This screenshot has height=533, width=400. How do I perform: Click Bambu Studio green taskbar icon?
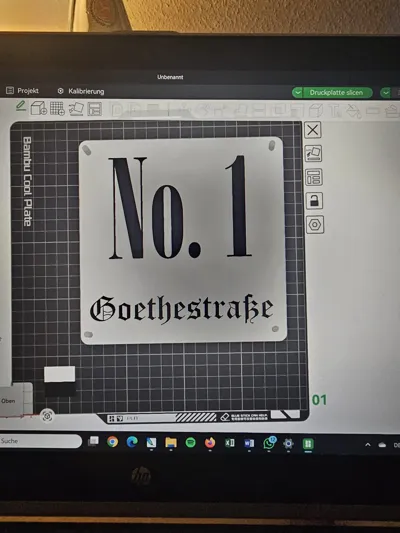[x=308, y=444]
